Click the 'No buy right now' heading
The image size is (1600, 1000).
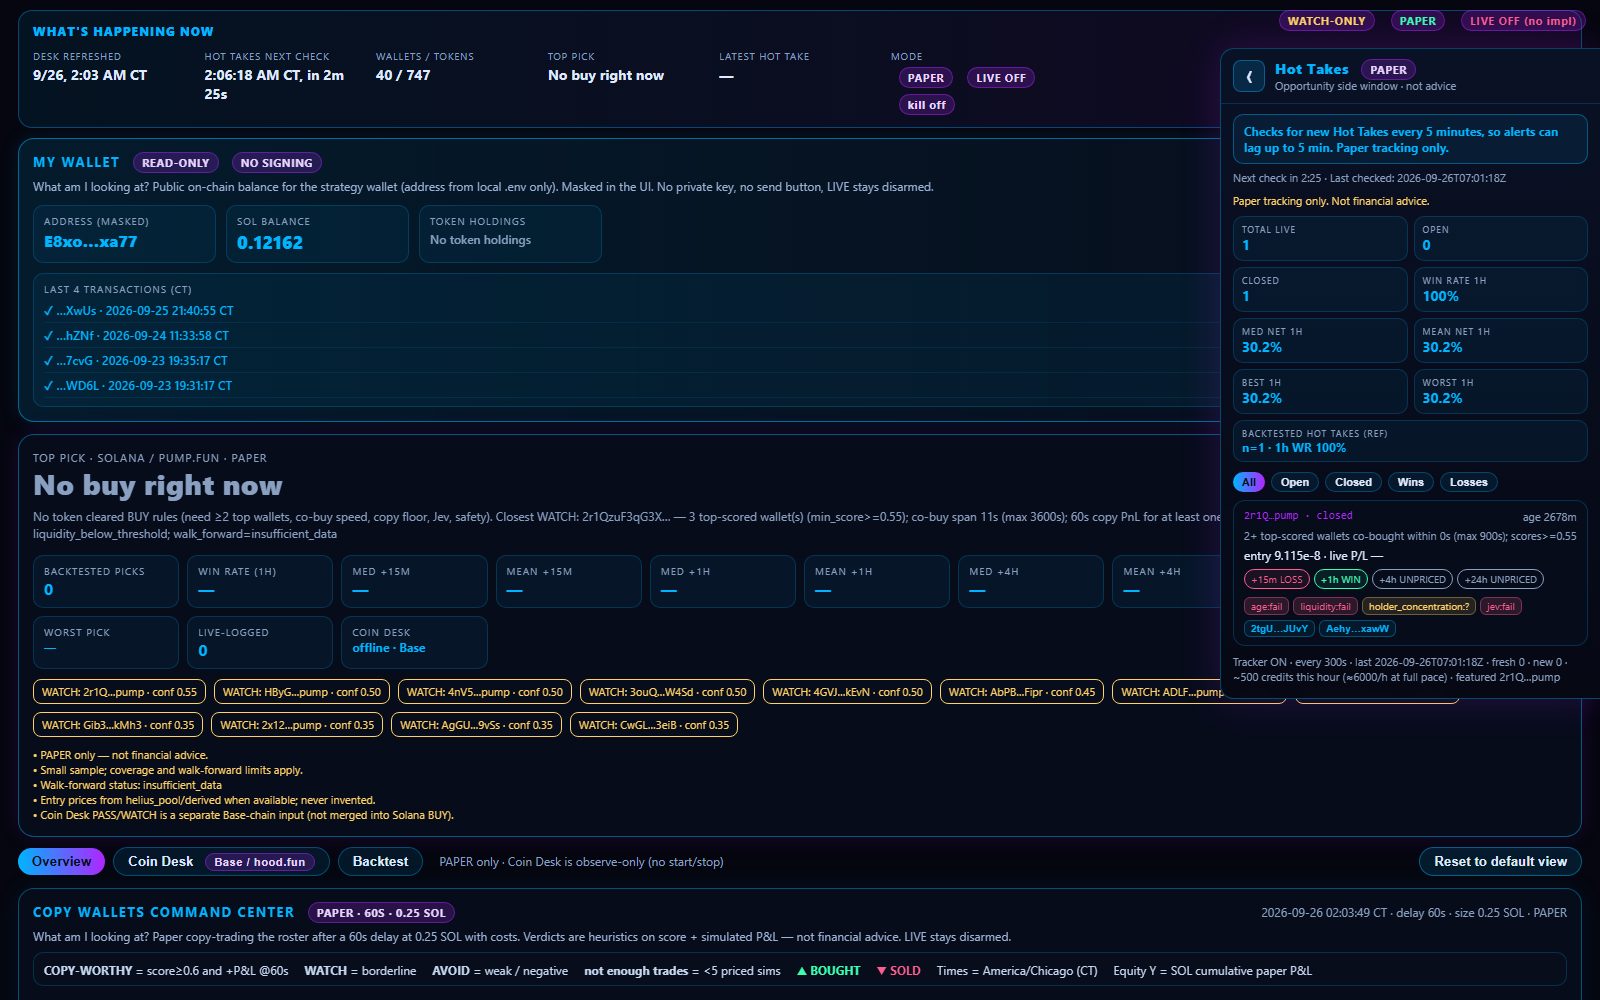point(158,486)
